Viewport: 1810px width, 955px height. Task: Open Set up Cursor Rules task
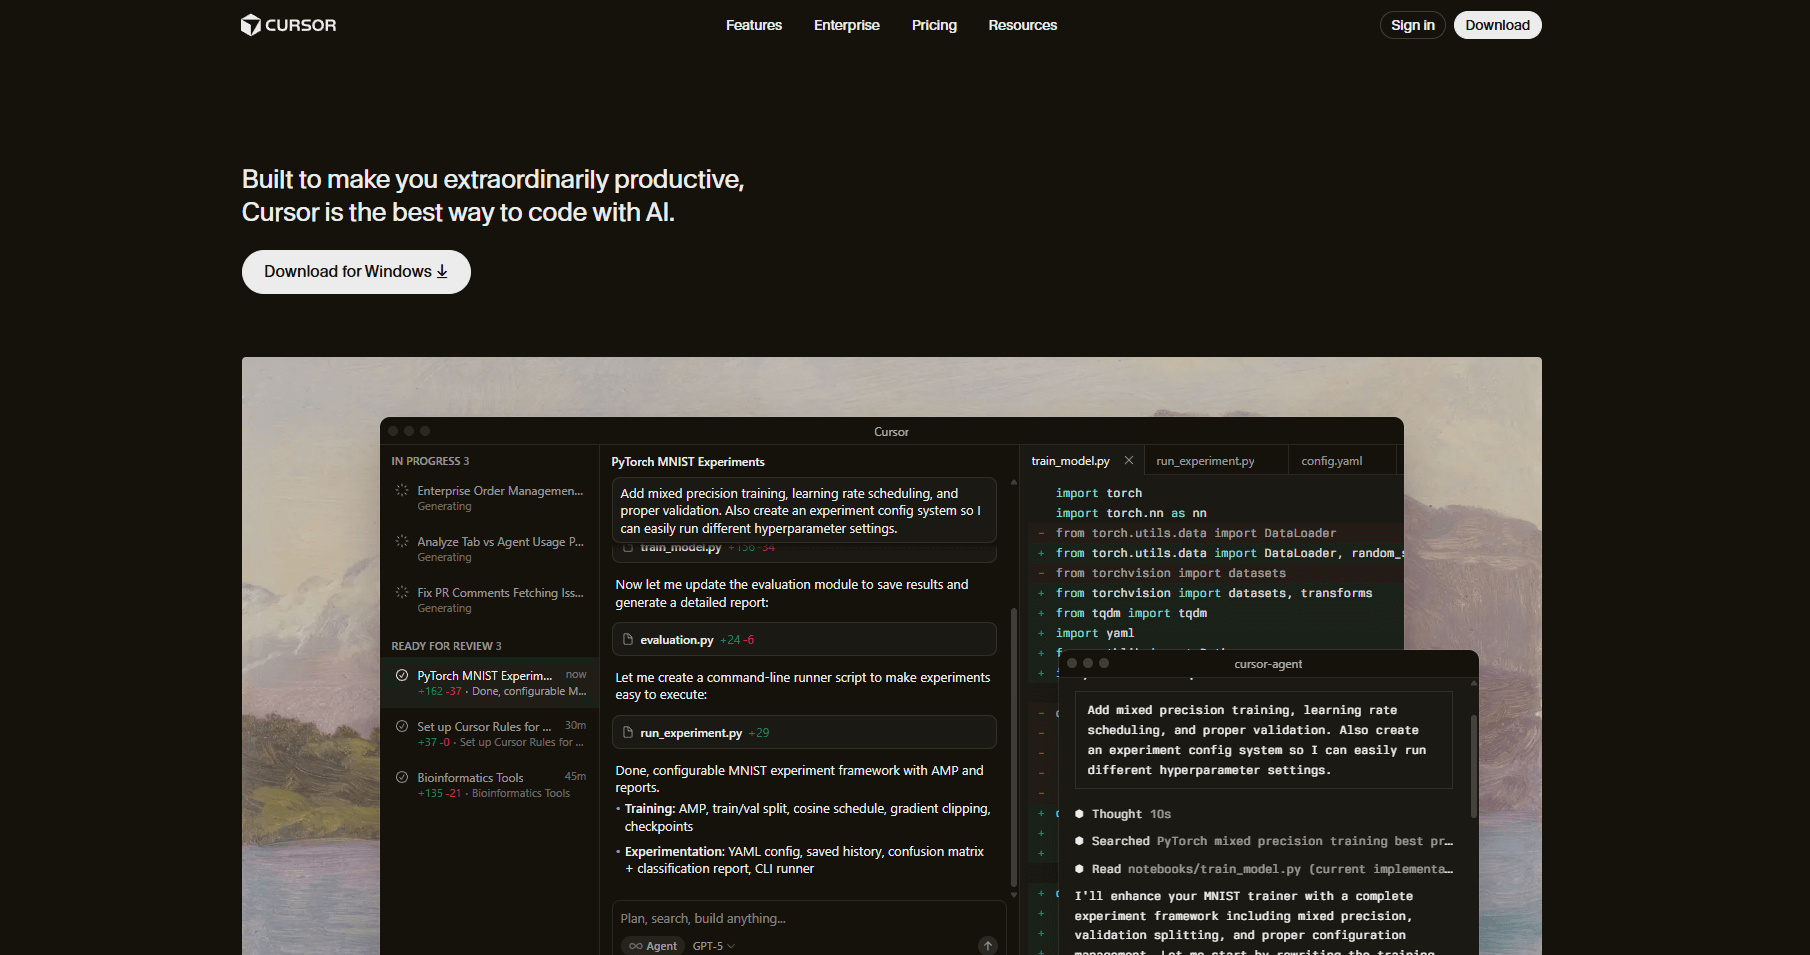pyautogui.click(x=490, y=734)
